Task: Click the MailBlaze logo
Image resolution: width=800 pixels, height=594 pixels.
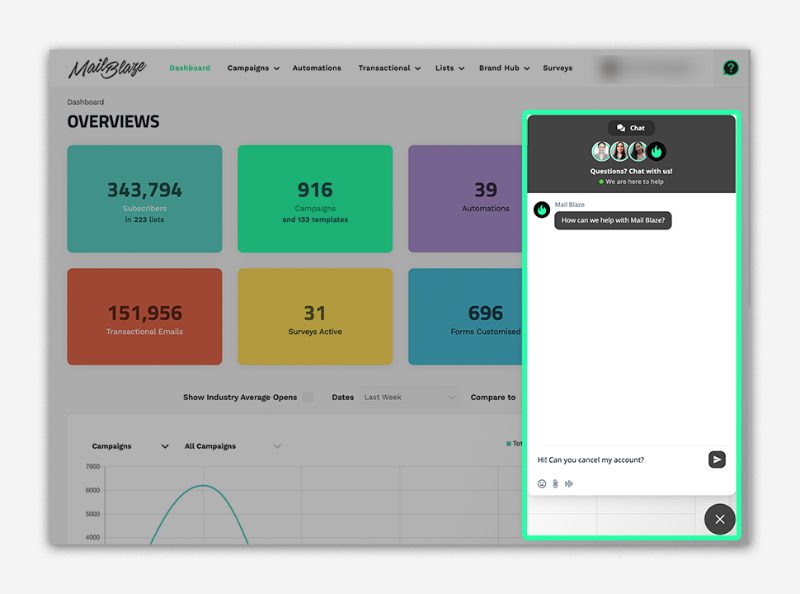Action: point(107,68)
